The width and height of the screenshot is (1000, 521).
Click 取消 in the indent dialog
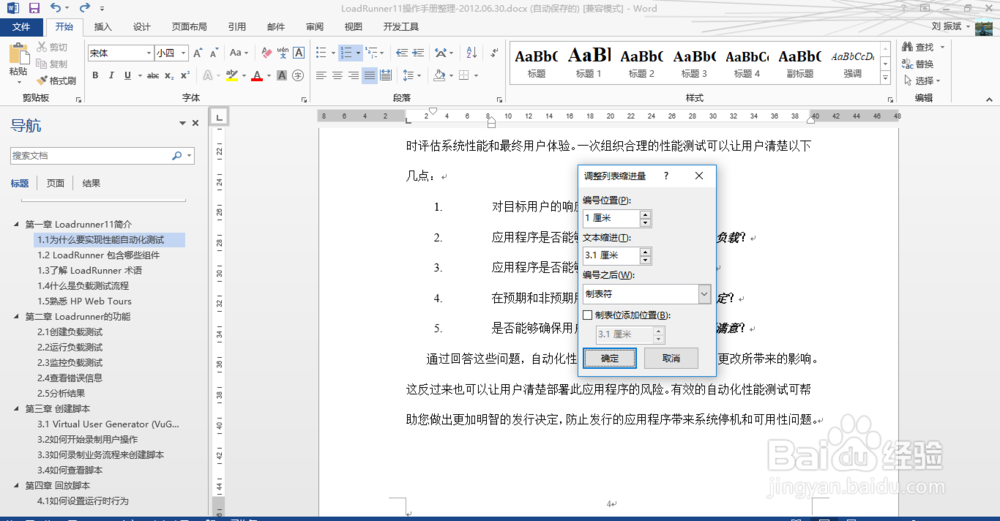(671, 358)
